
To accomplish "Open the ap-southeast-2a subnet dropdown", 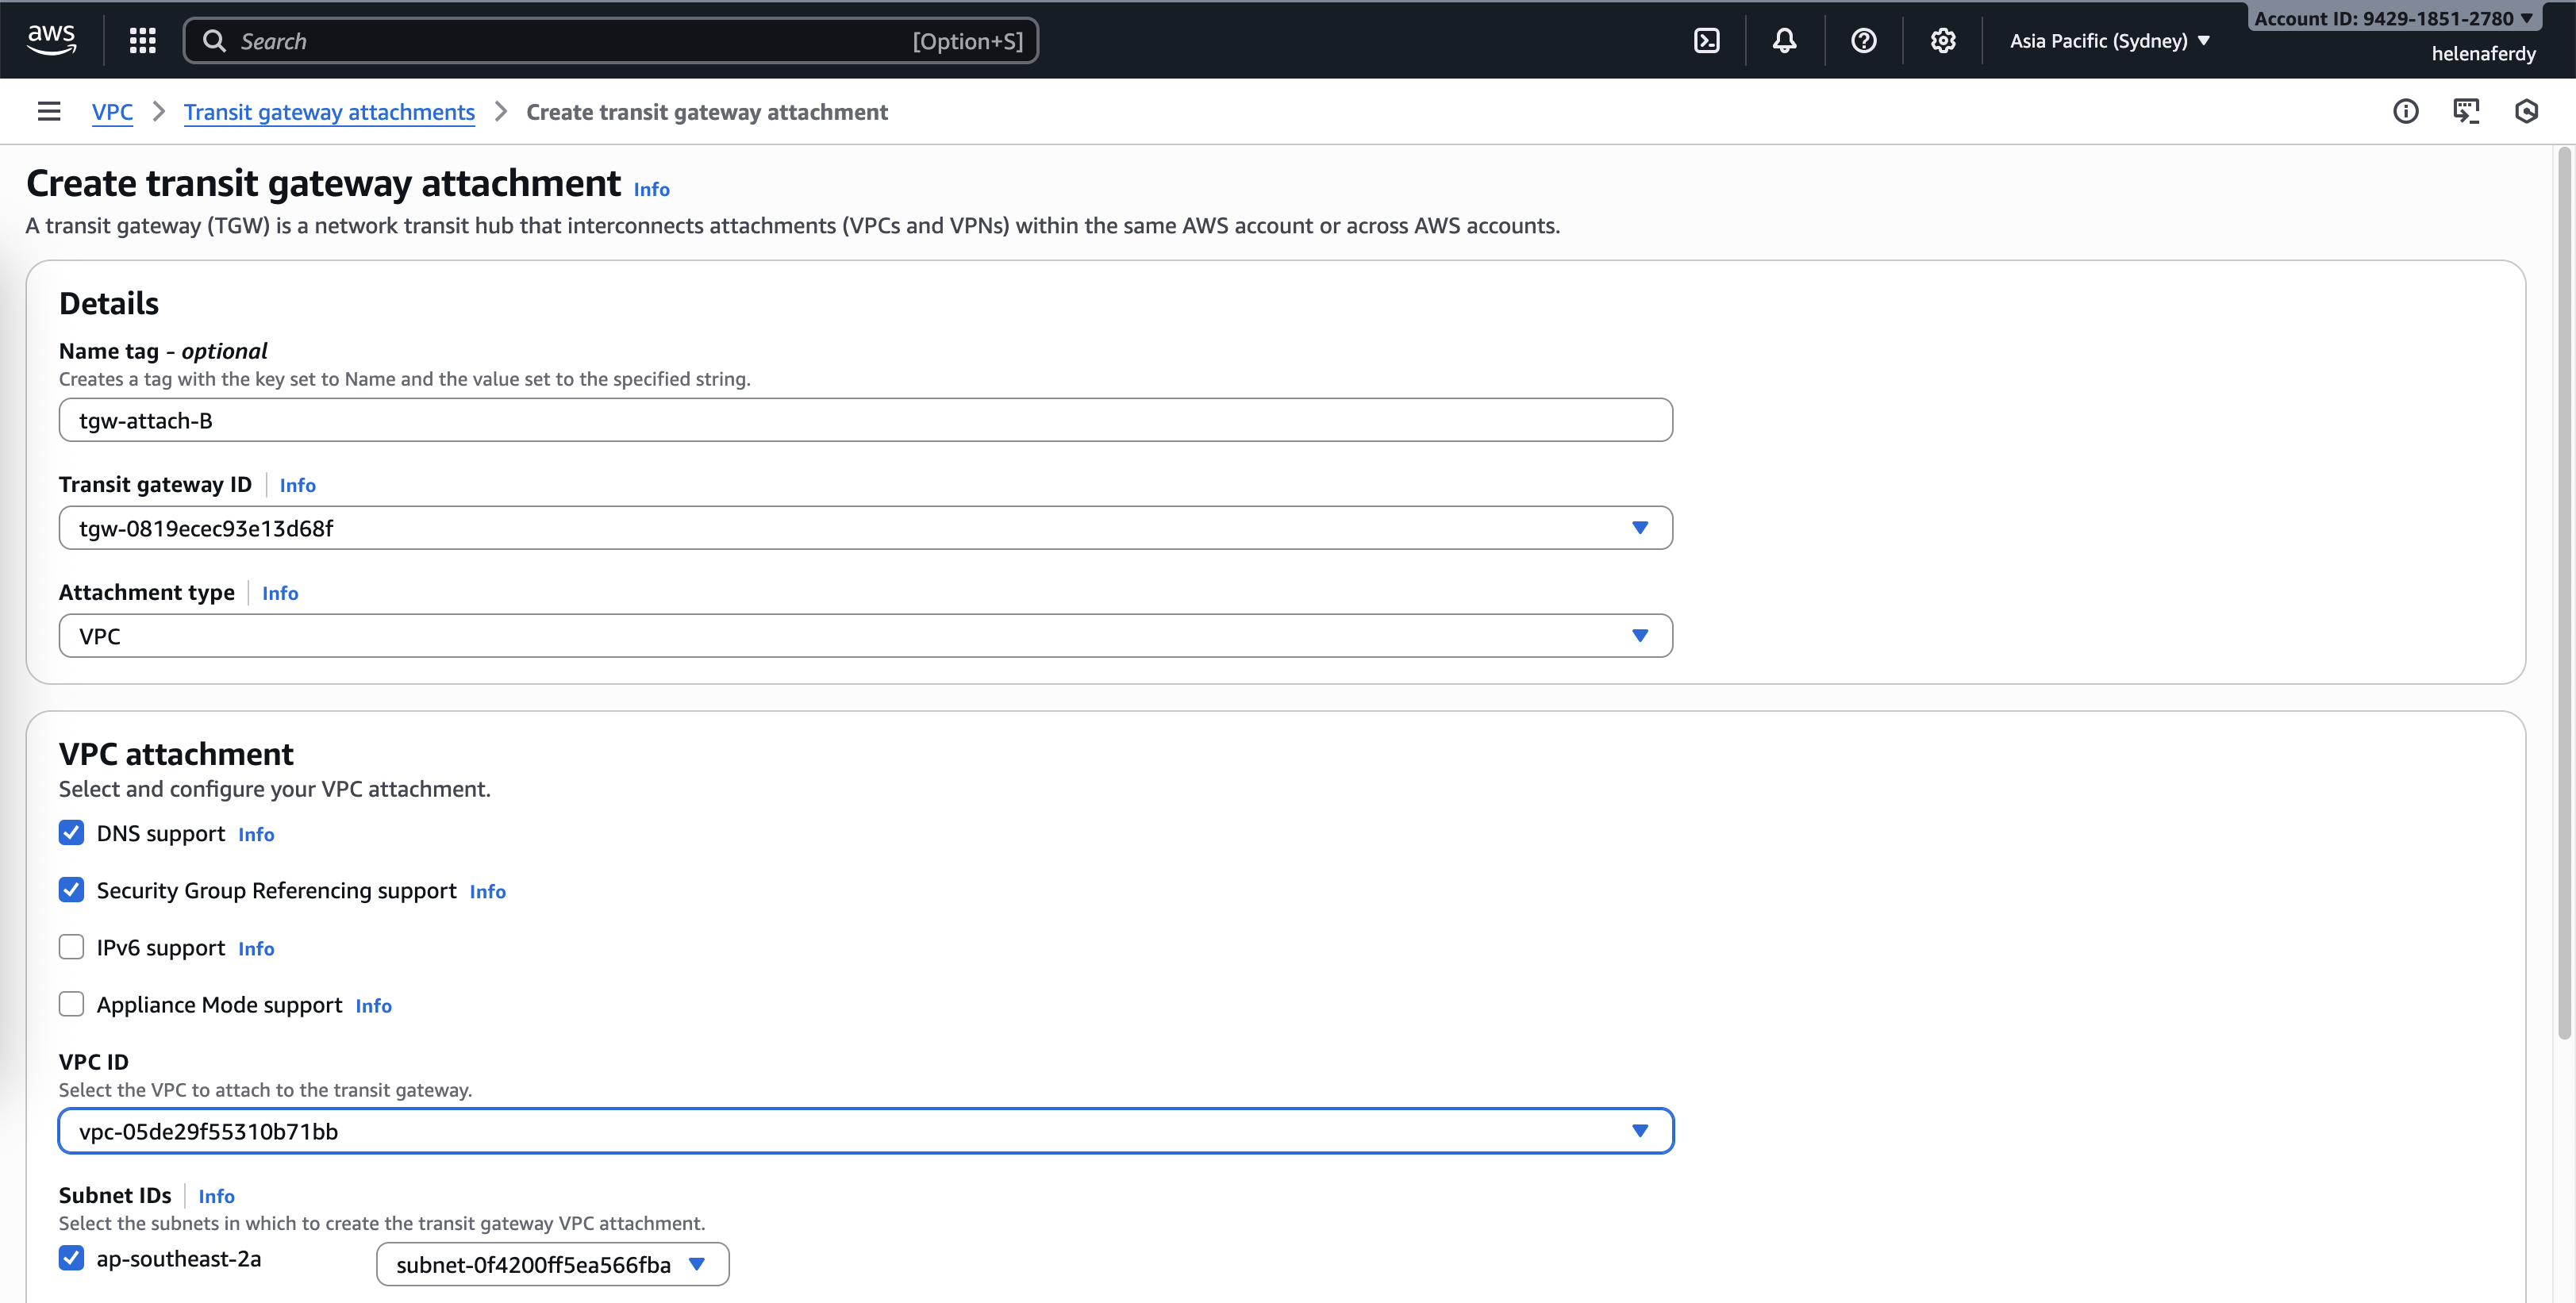I will tap(552, 1264).
